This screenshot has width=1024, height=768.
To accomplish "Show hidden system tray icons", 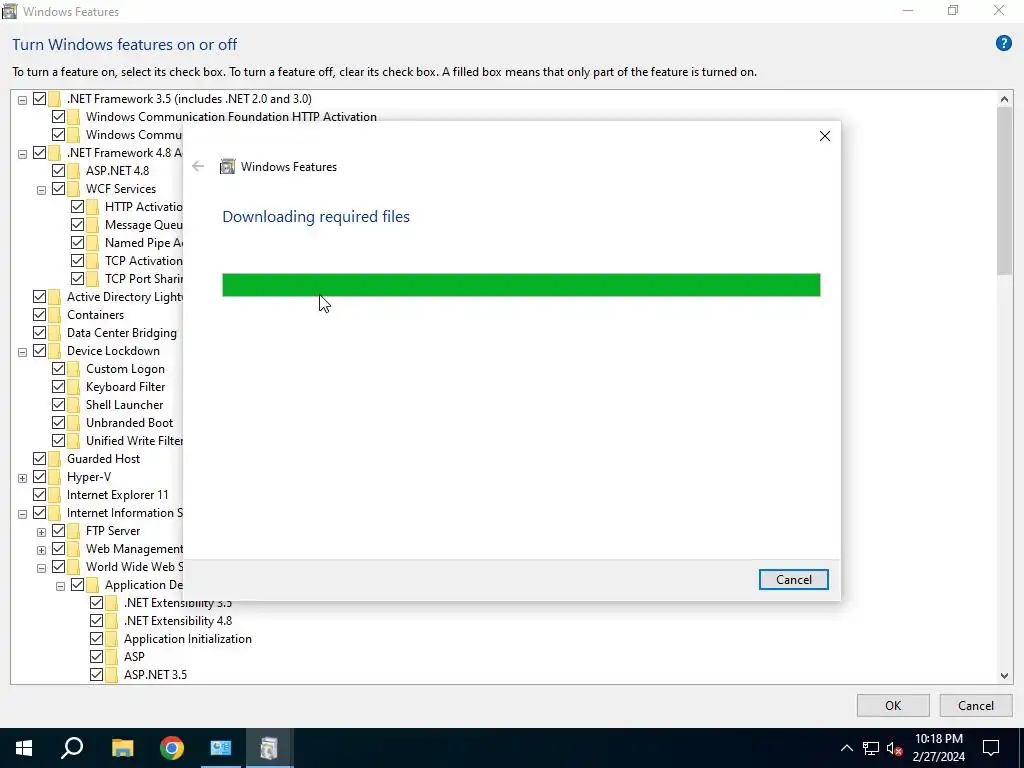I will pyautogui.click(x=846, y=748).
